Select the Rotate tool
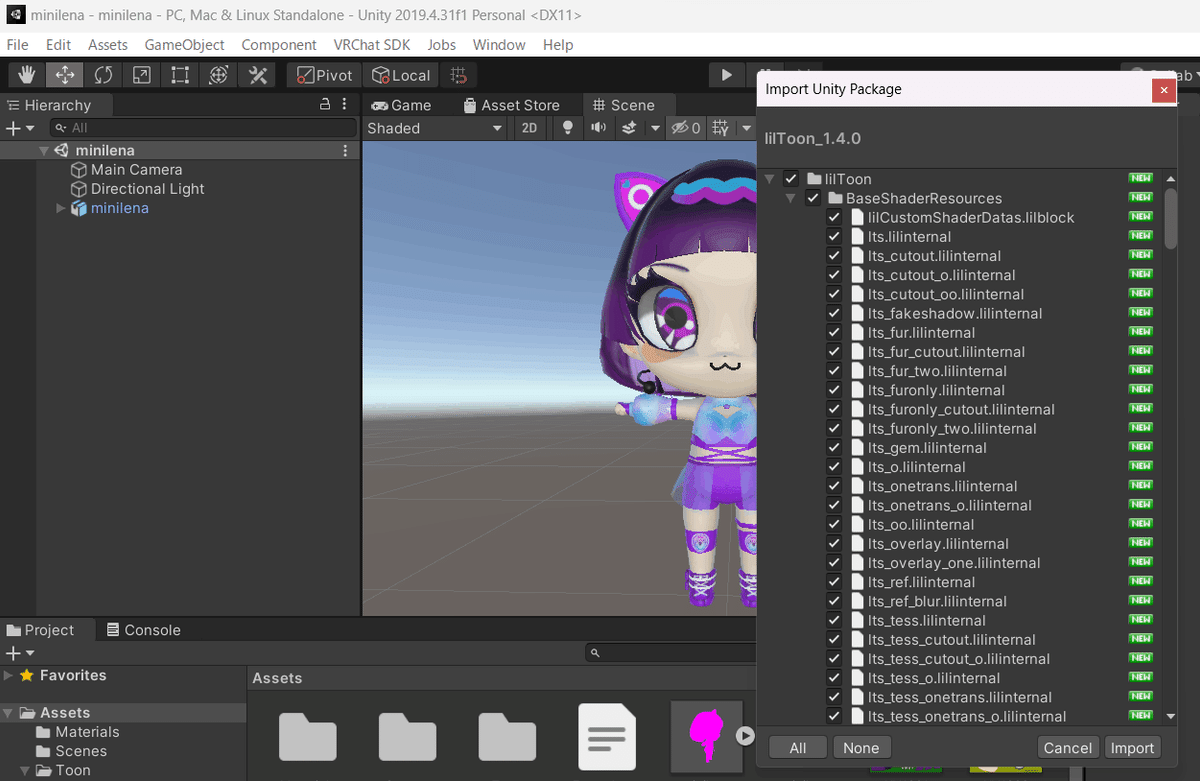The image size is (1200, 781). coord(103,75)
